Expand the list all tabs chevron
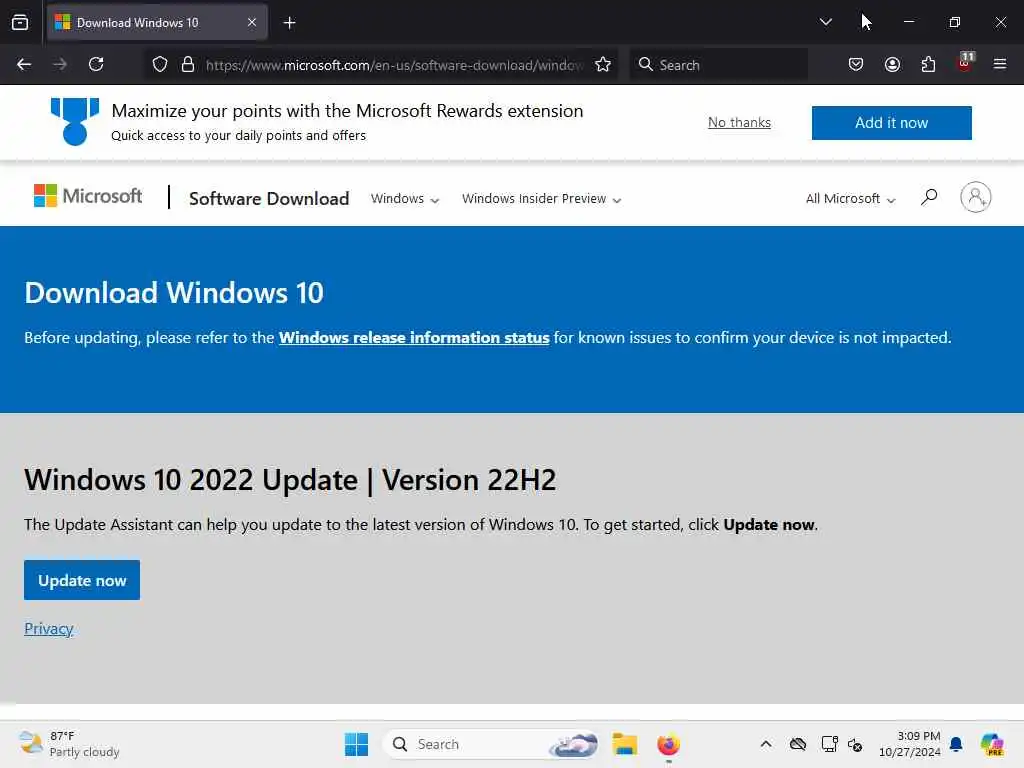Viewport: 1024px width, 768px height. pyautogui.click(x=825, y=22)
